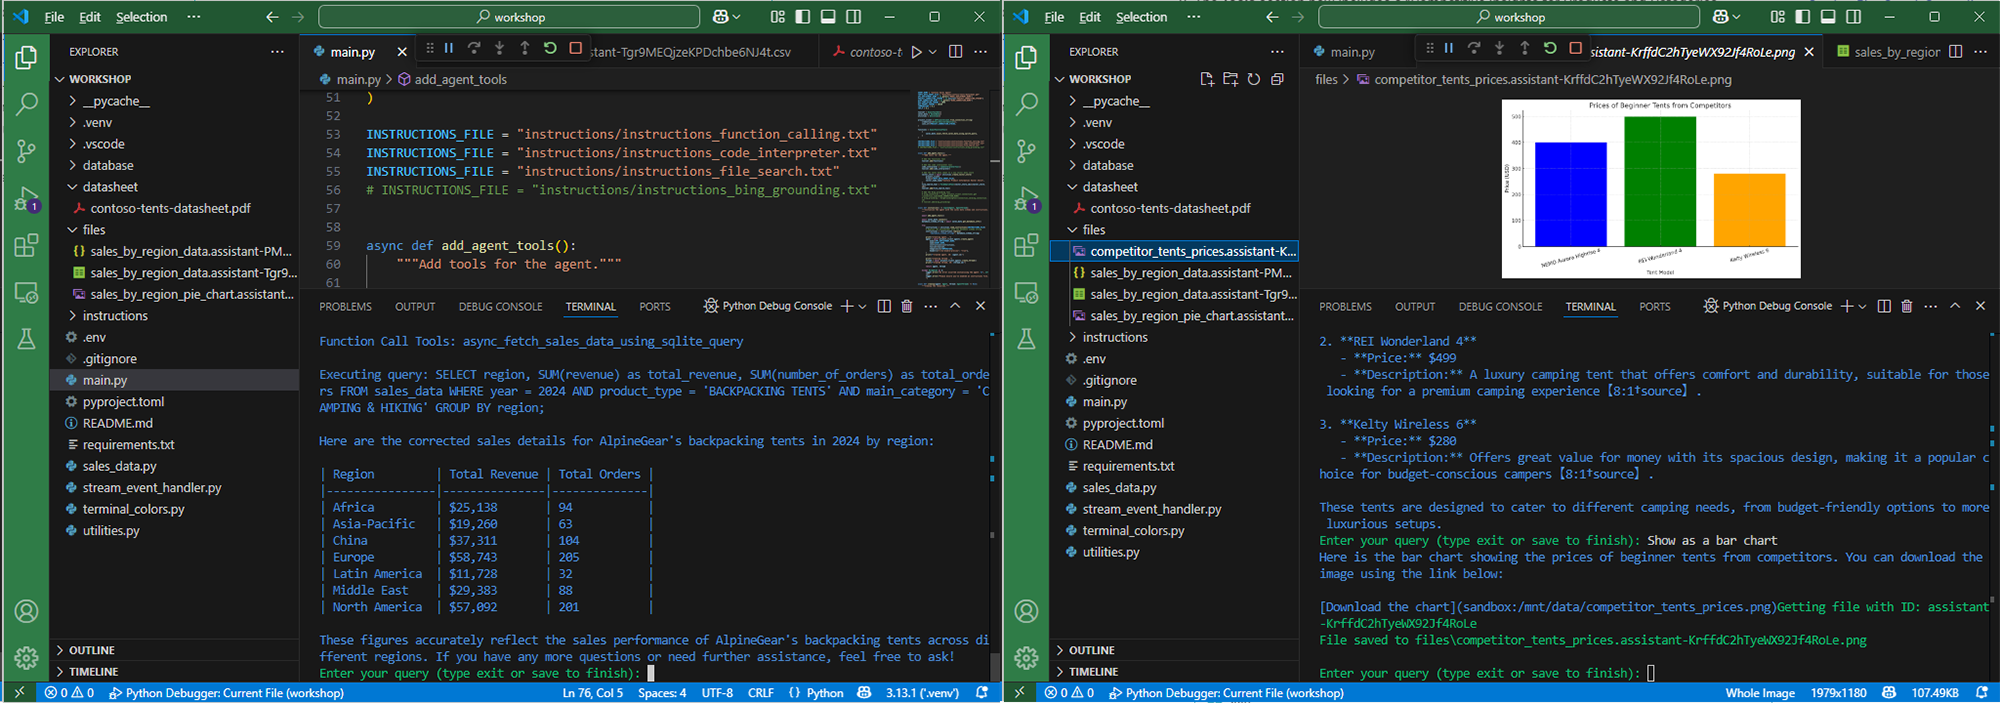
Task: Stop debugging in the left window
Action: [576, 48]
